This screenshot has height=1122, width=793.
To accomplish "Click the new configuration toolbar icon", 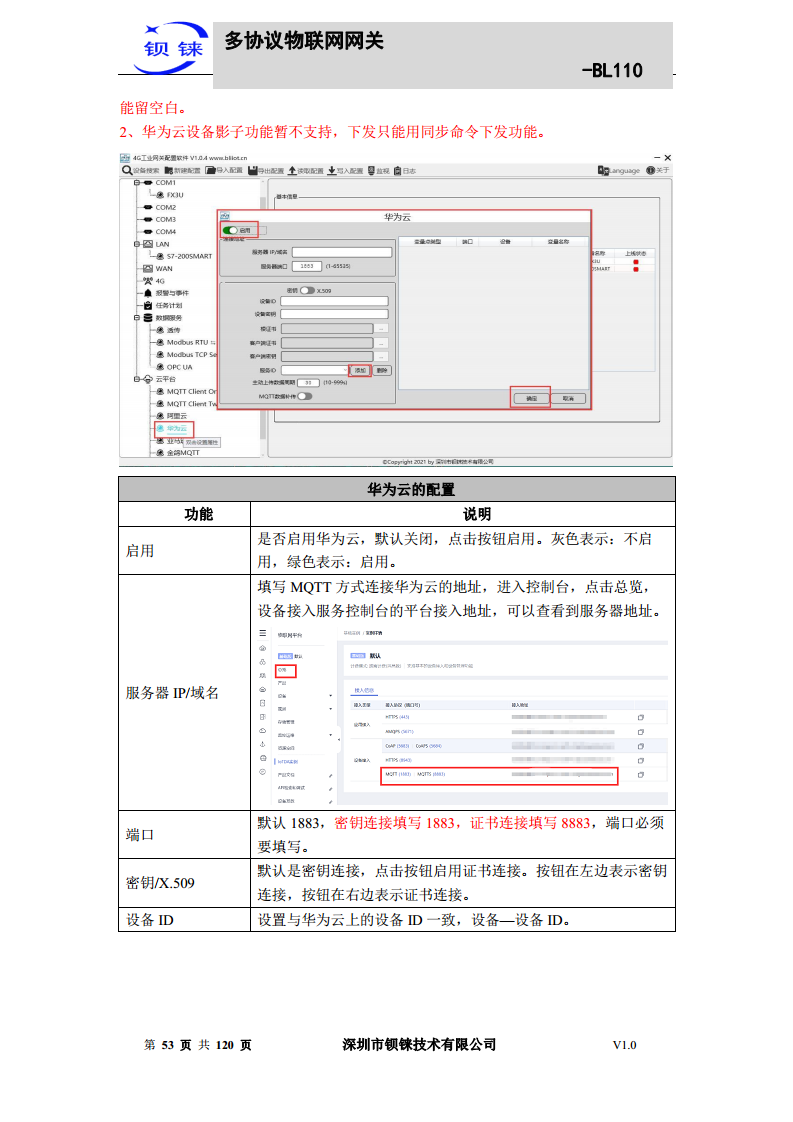I will pyautogui.click(x=169, y=170).
